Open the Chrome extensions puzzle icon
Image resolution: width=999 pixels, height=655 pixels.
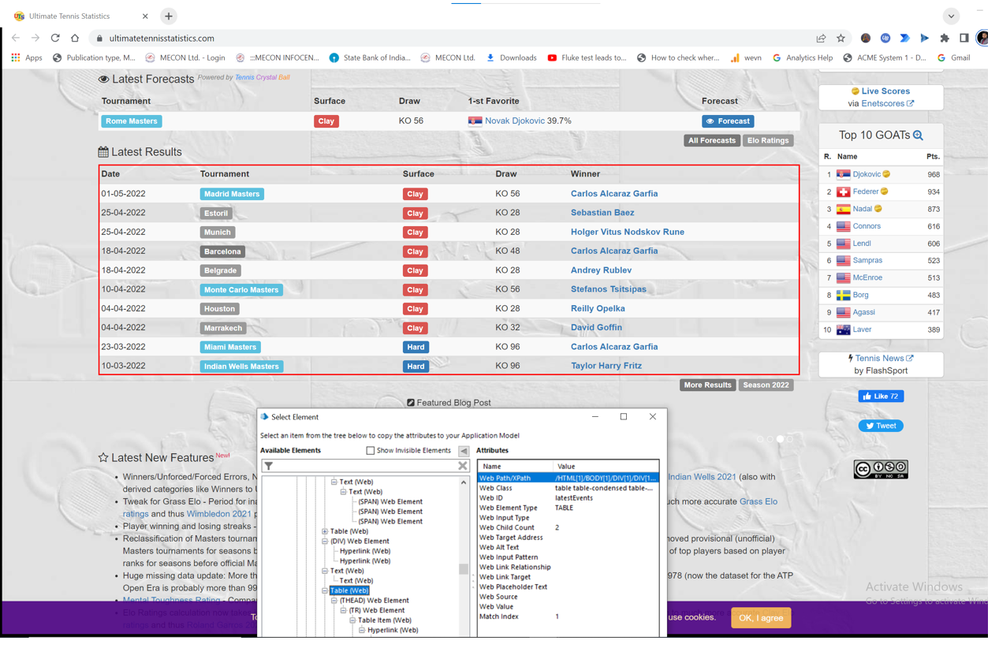(944, 38)
